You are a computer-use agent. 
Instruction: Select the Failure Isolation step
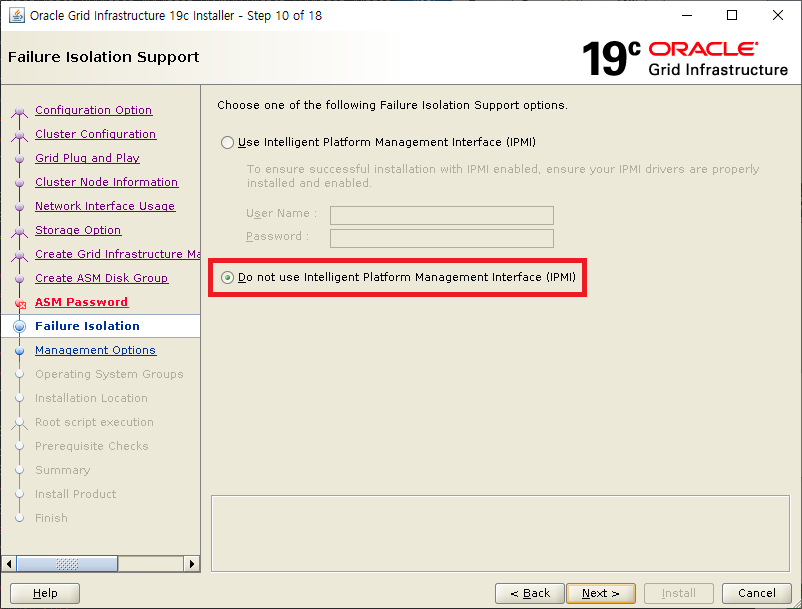tap(87, 326)
